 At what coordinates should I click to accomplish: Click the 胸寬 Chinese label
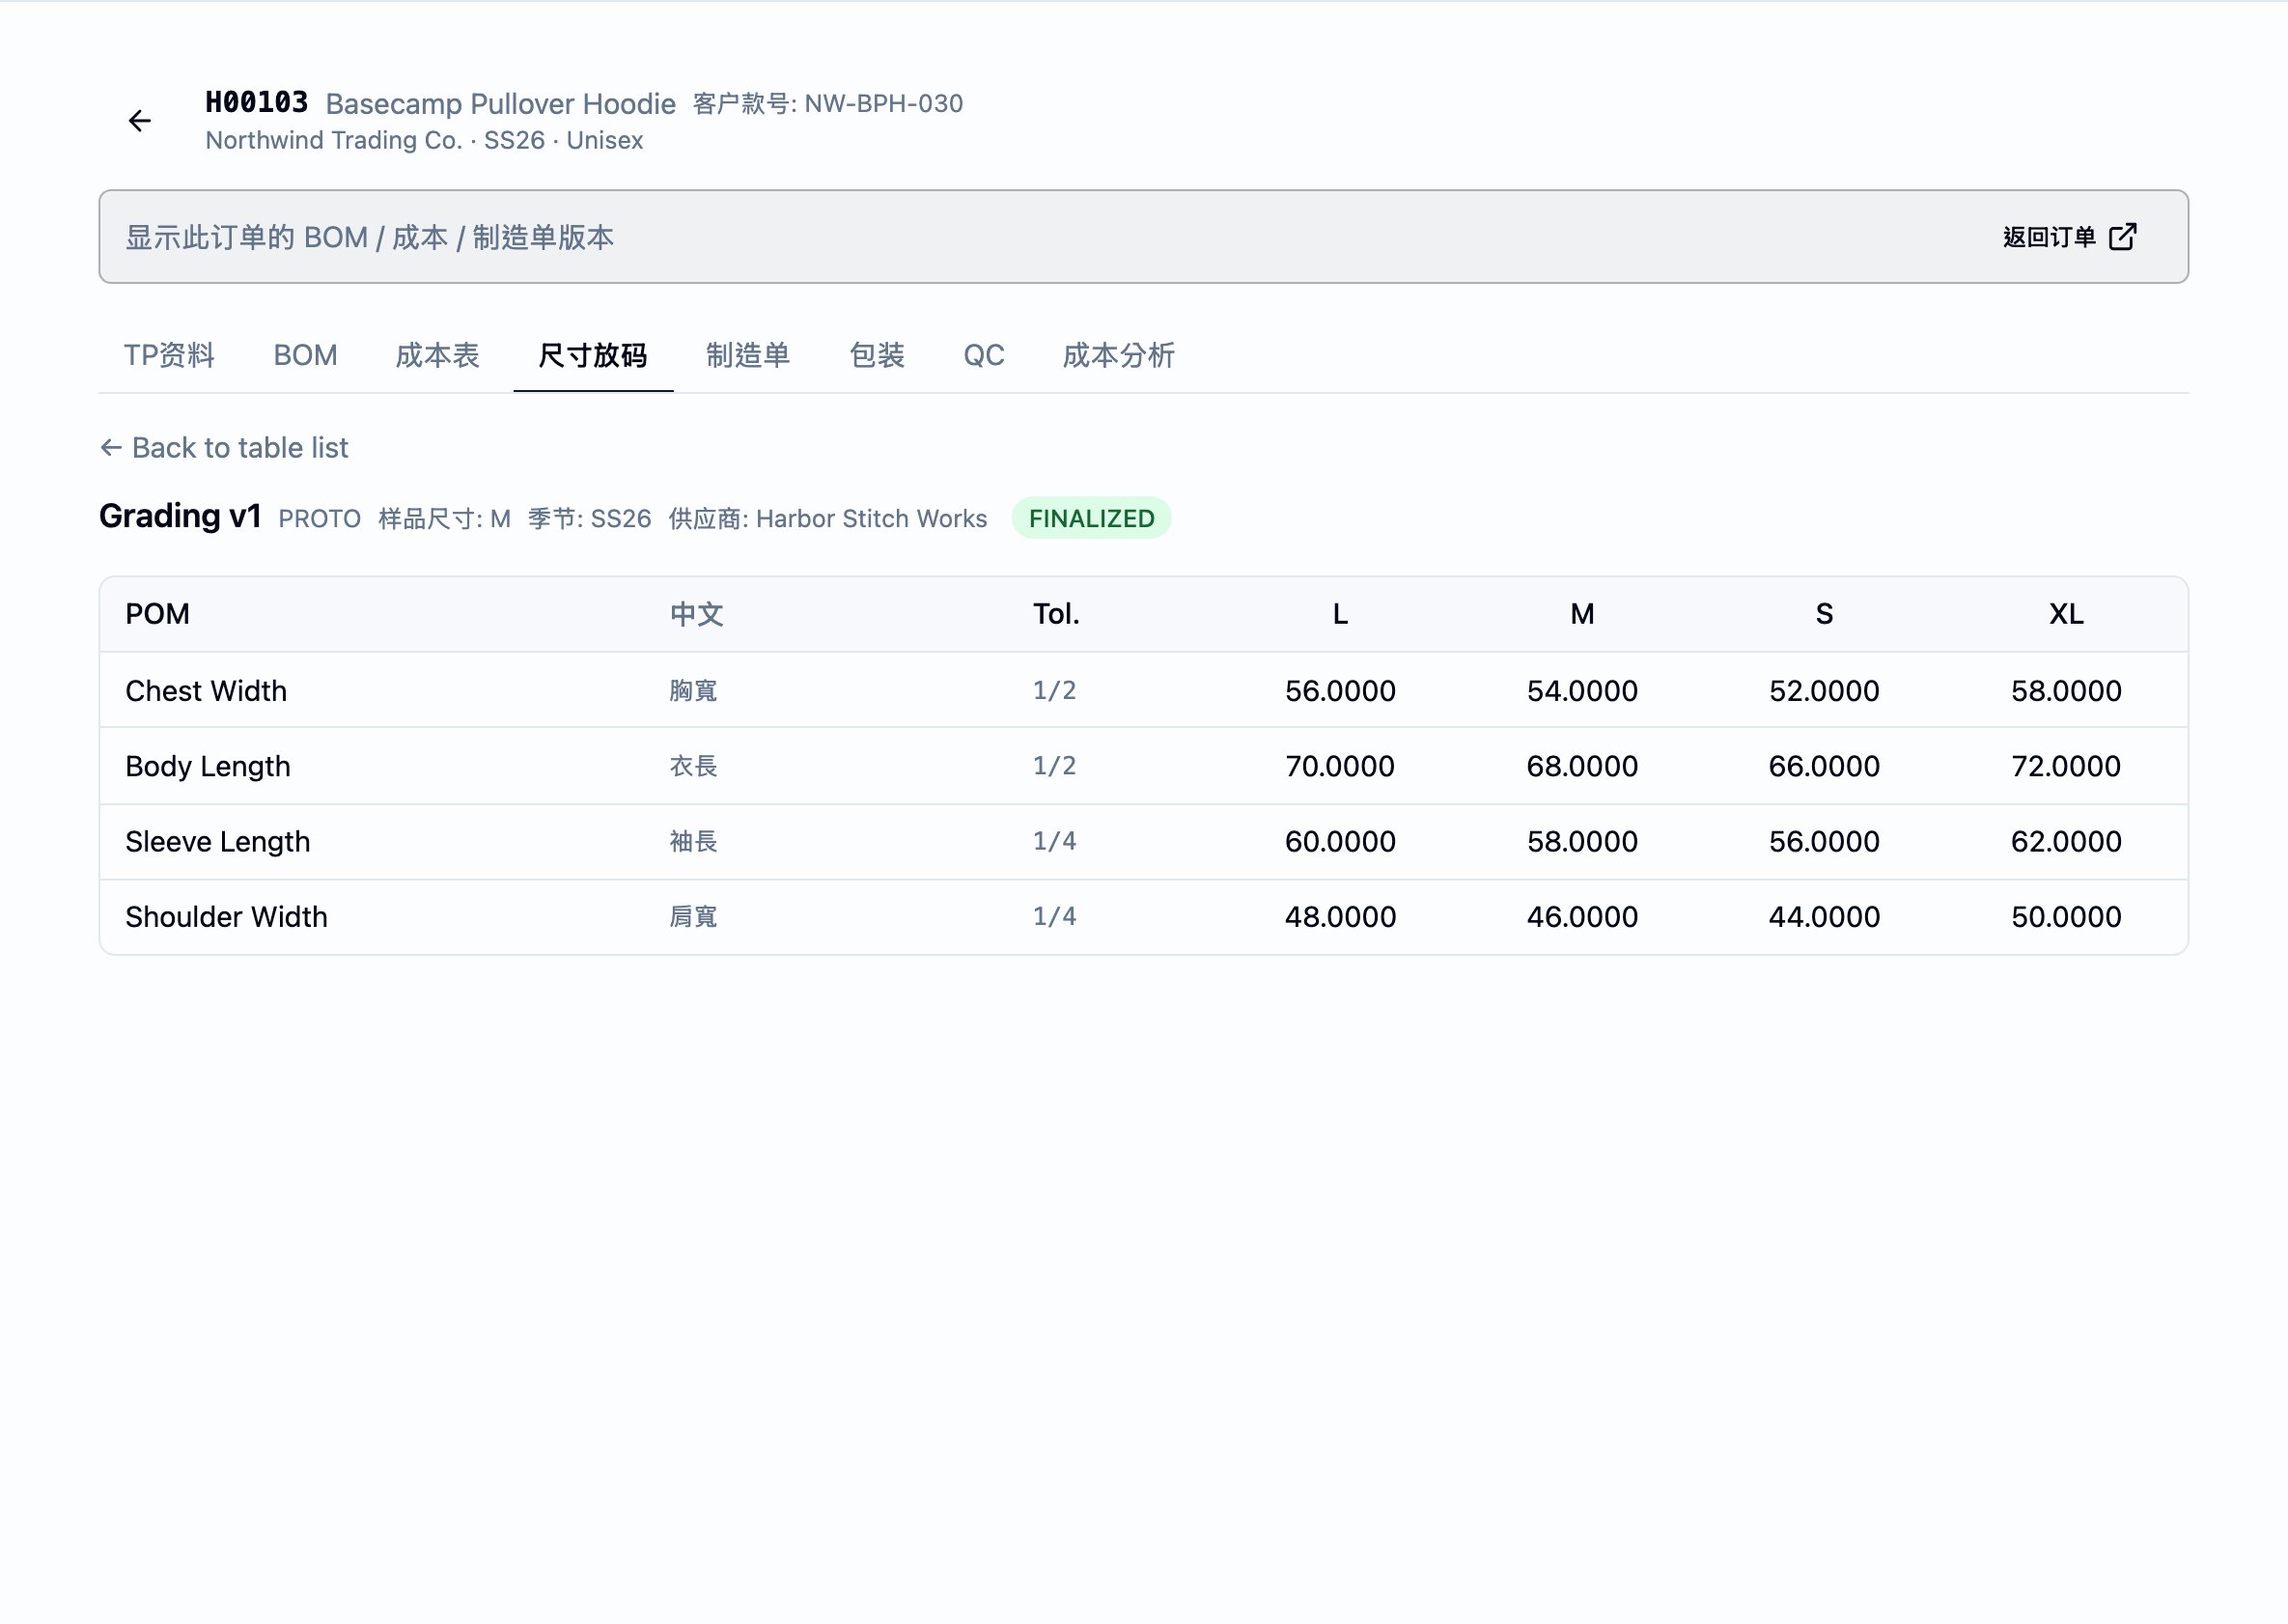(693, 691)
